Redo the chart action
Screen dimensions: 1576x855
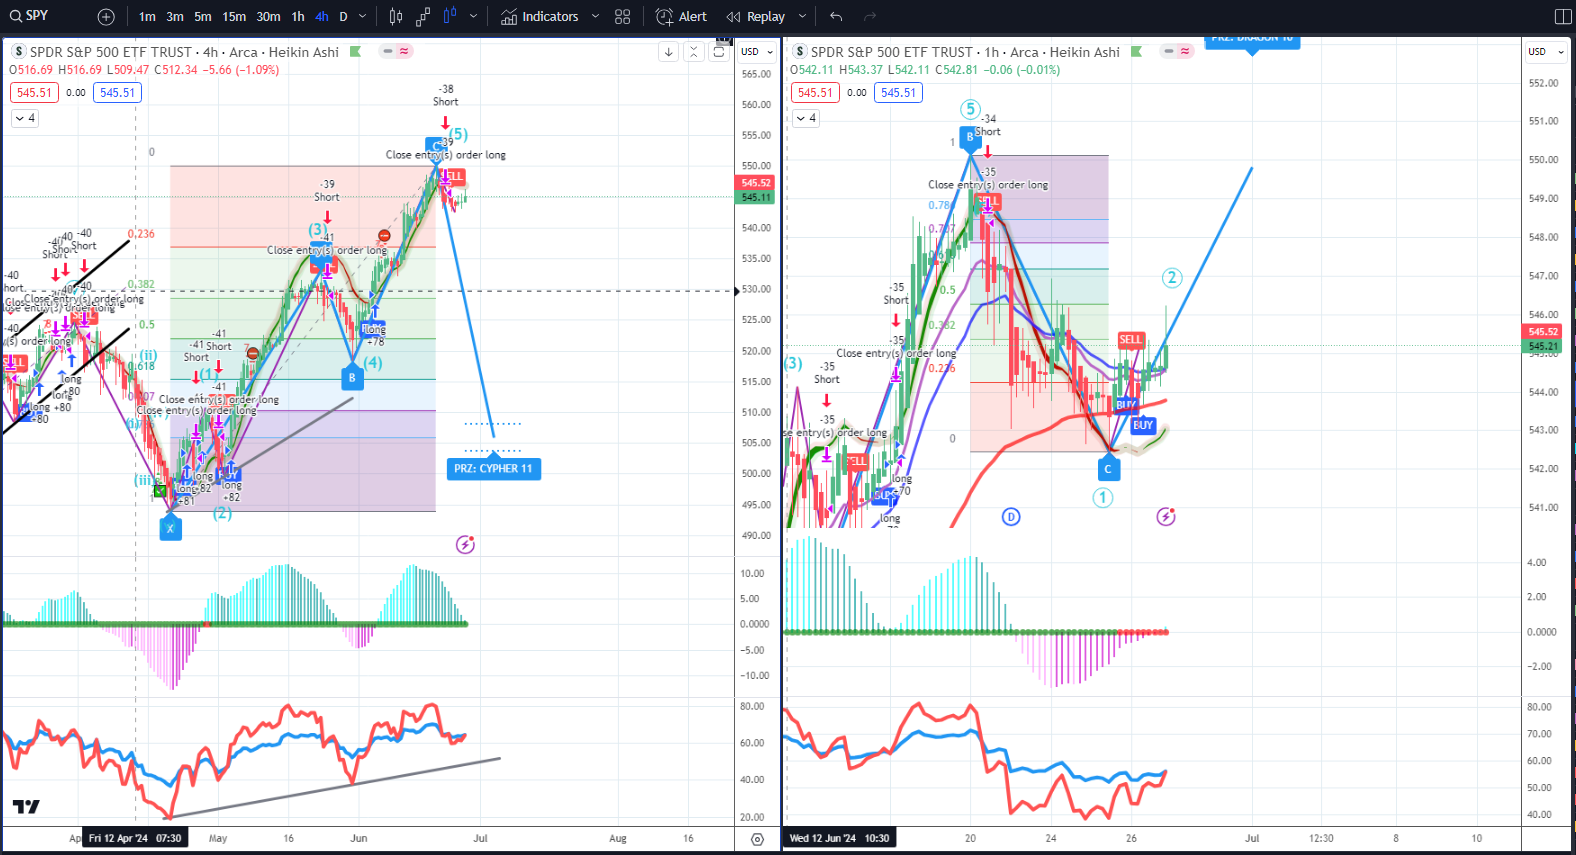(x=870, y=17)
